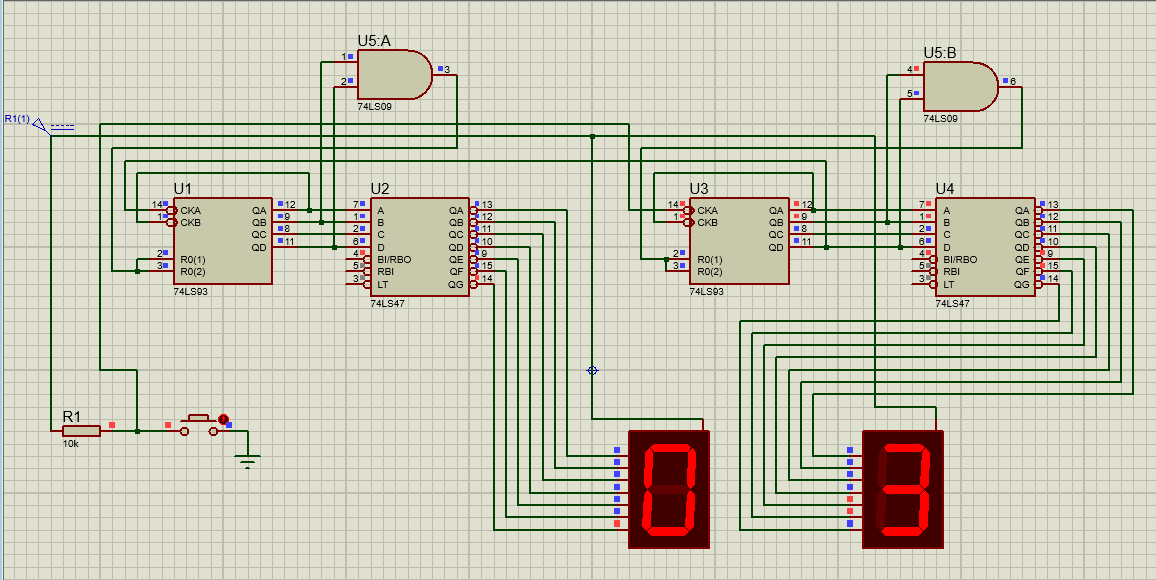The width and height of the screenshot is (1156, 580).
Task: Click the blue crosshair junction on the center wire
Action: (592, 370)
